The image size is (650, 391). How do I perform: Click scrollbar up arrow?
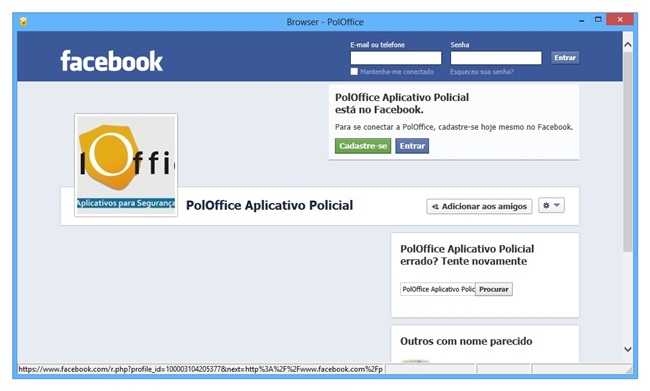[628, 44]
